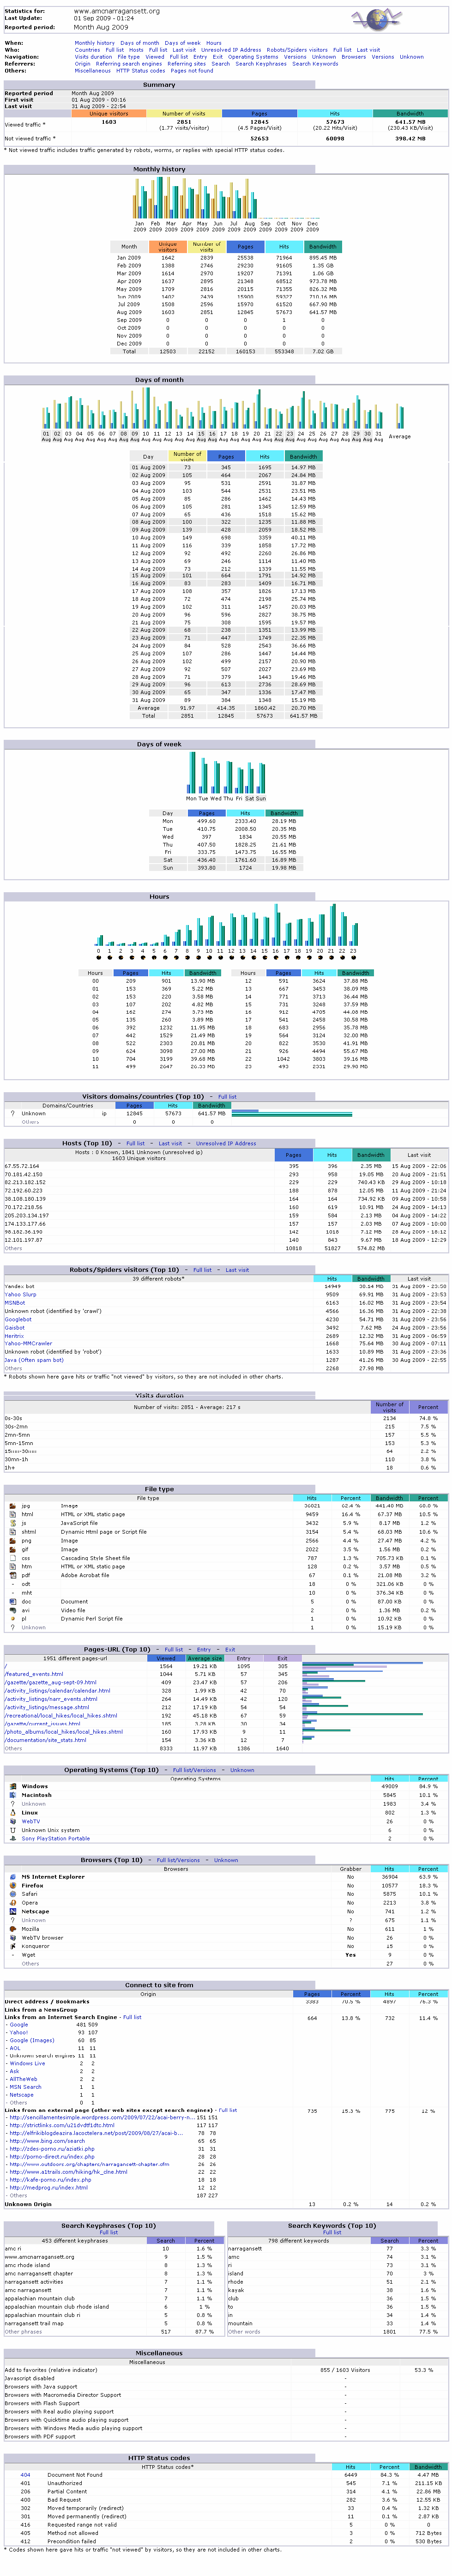Click the Opera browser icon
This screenshot has height=2576, width=452.
13,1903
